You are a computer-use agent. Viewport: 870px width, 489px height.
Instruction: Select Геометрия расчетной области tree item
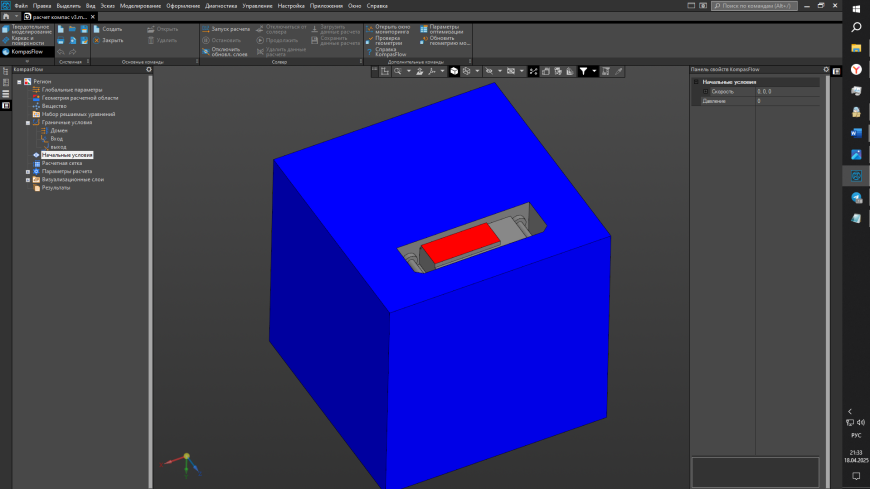80,98
